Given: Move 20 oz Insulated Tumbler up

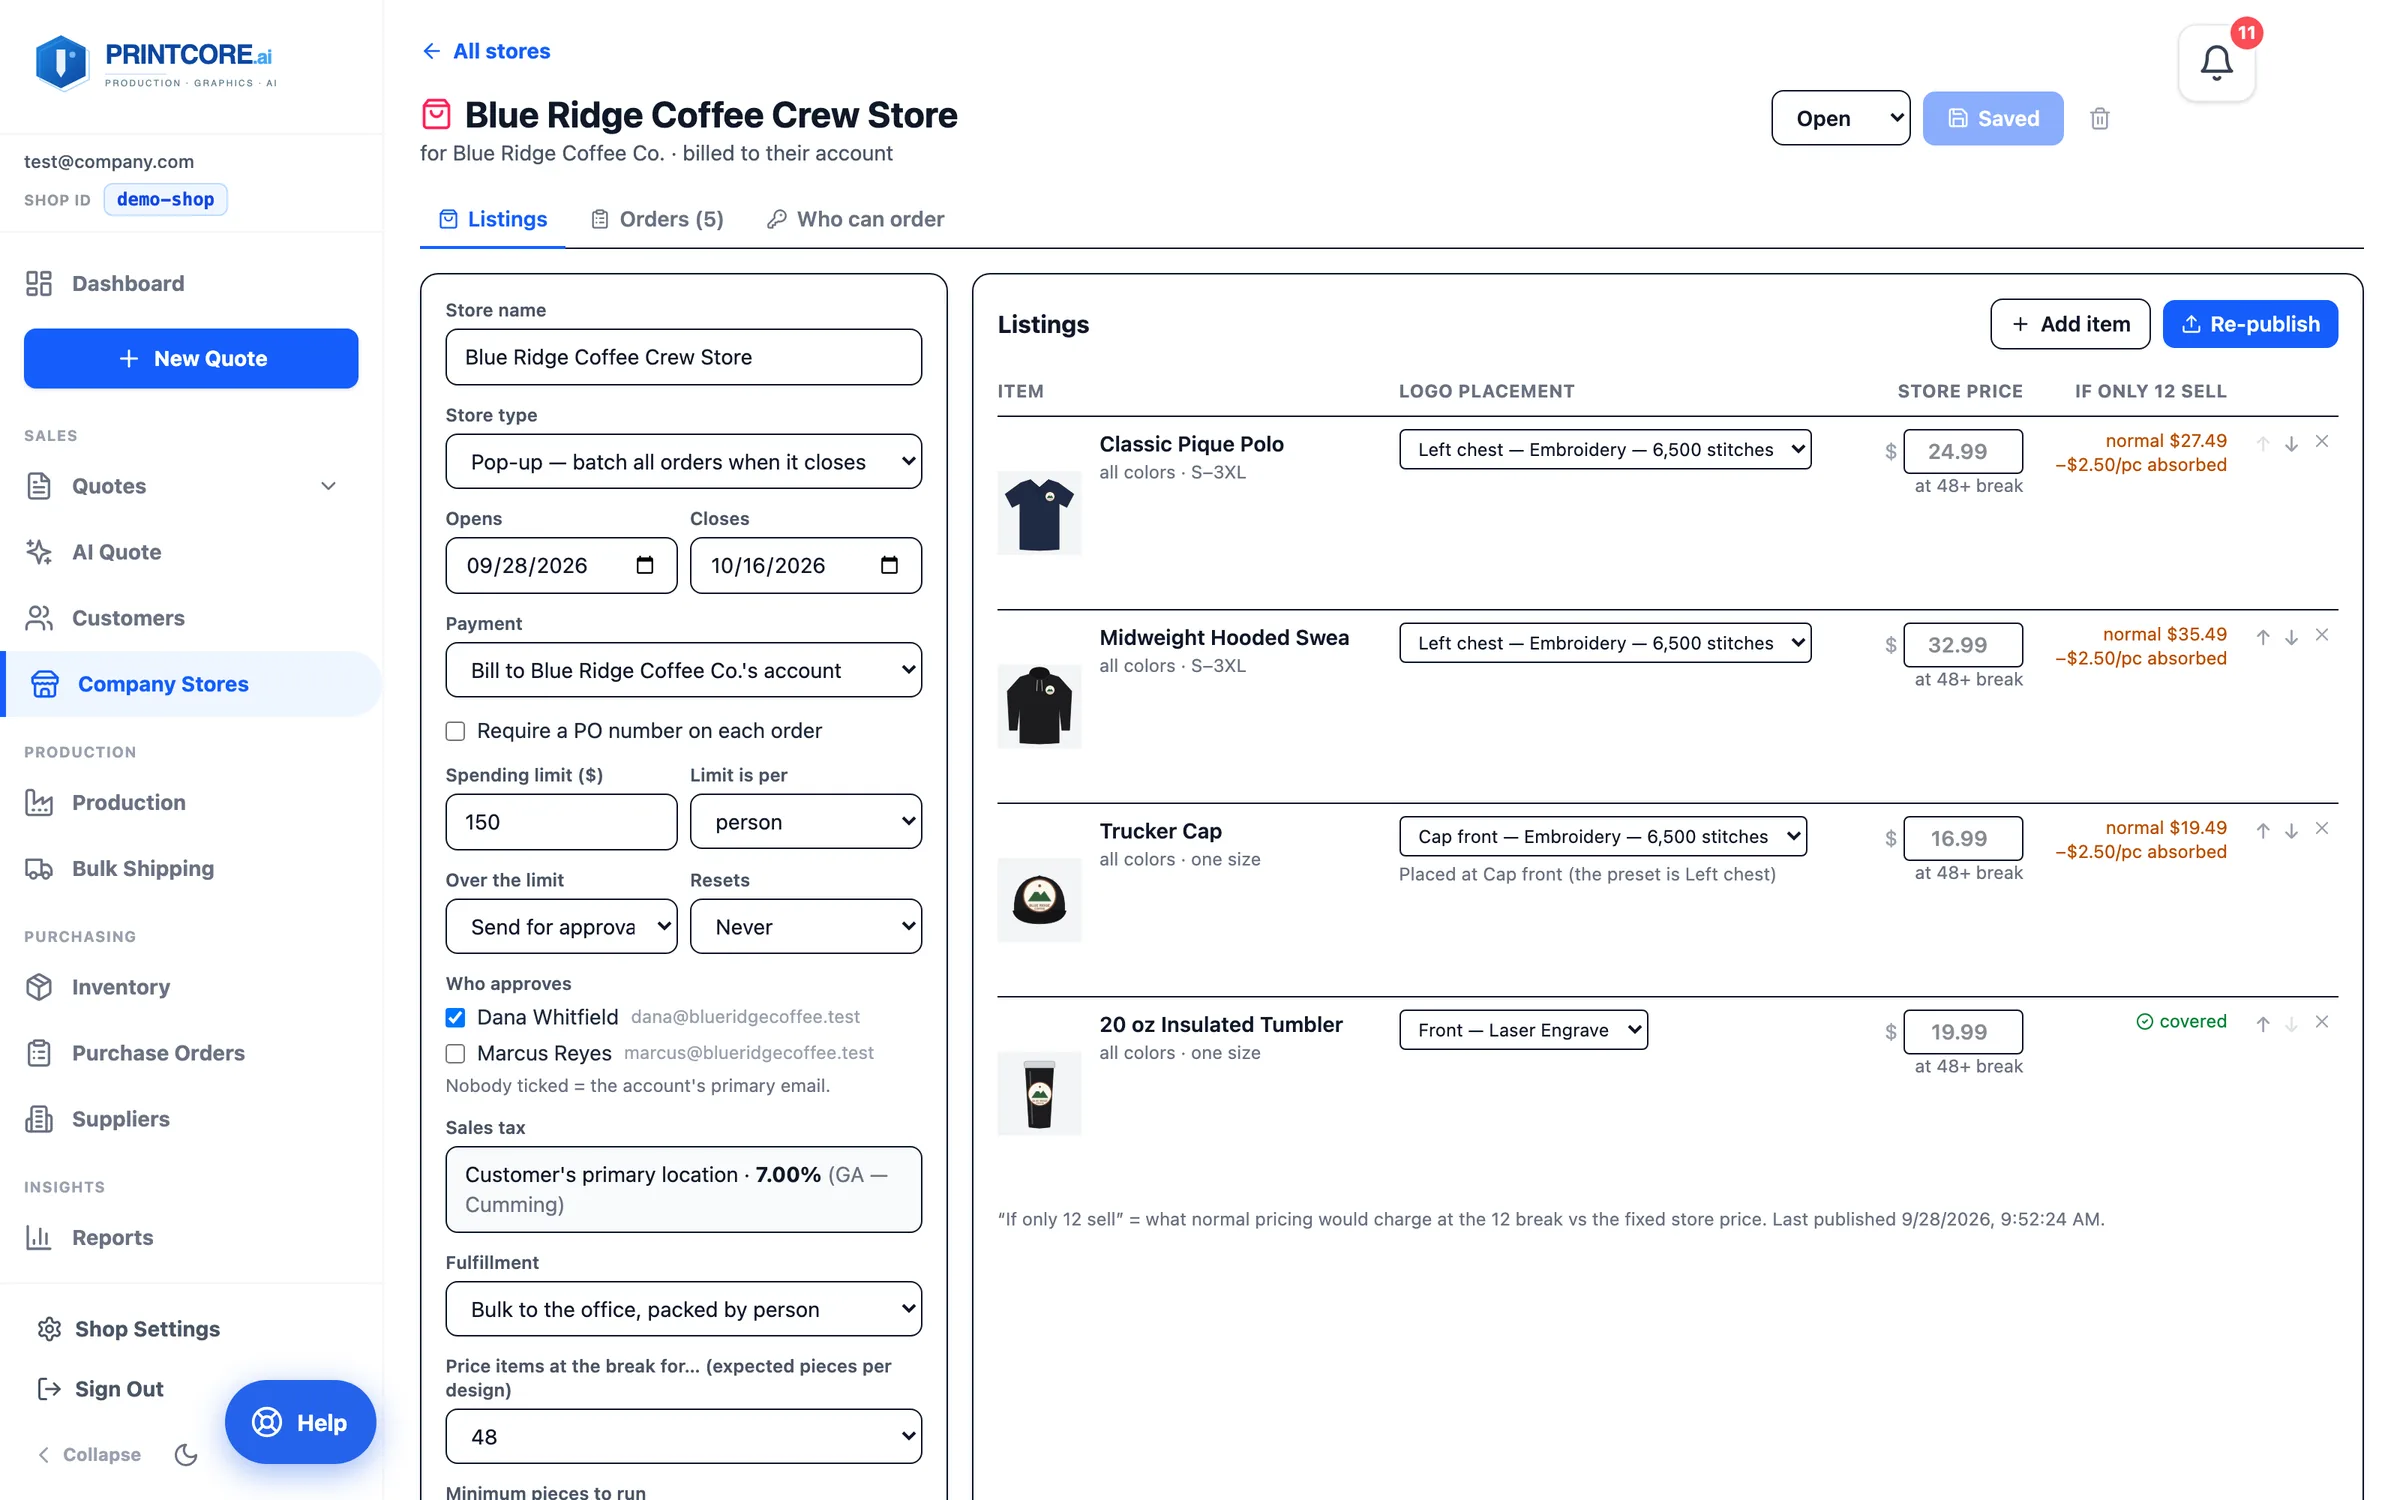Looking at the screenshot, I should pos(2262,1023).
